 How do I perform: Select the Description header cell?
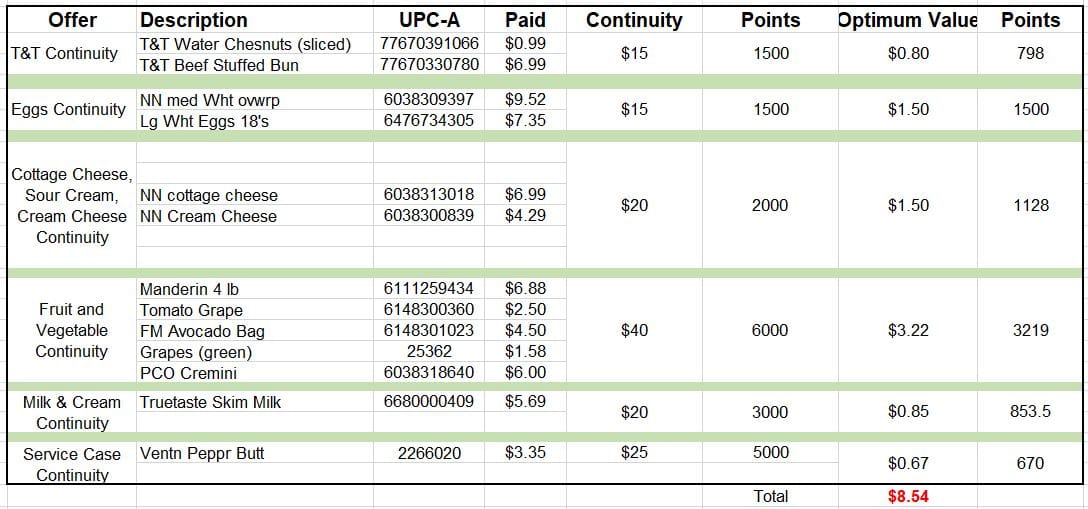[x=194, y=20]
